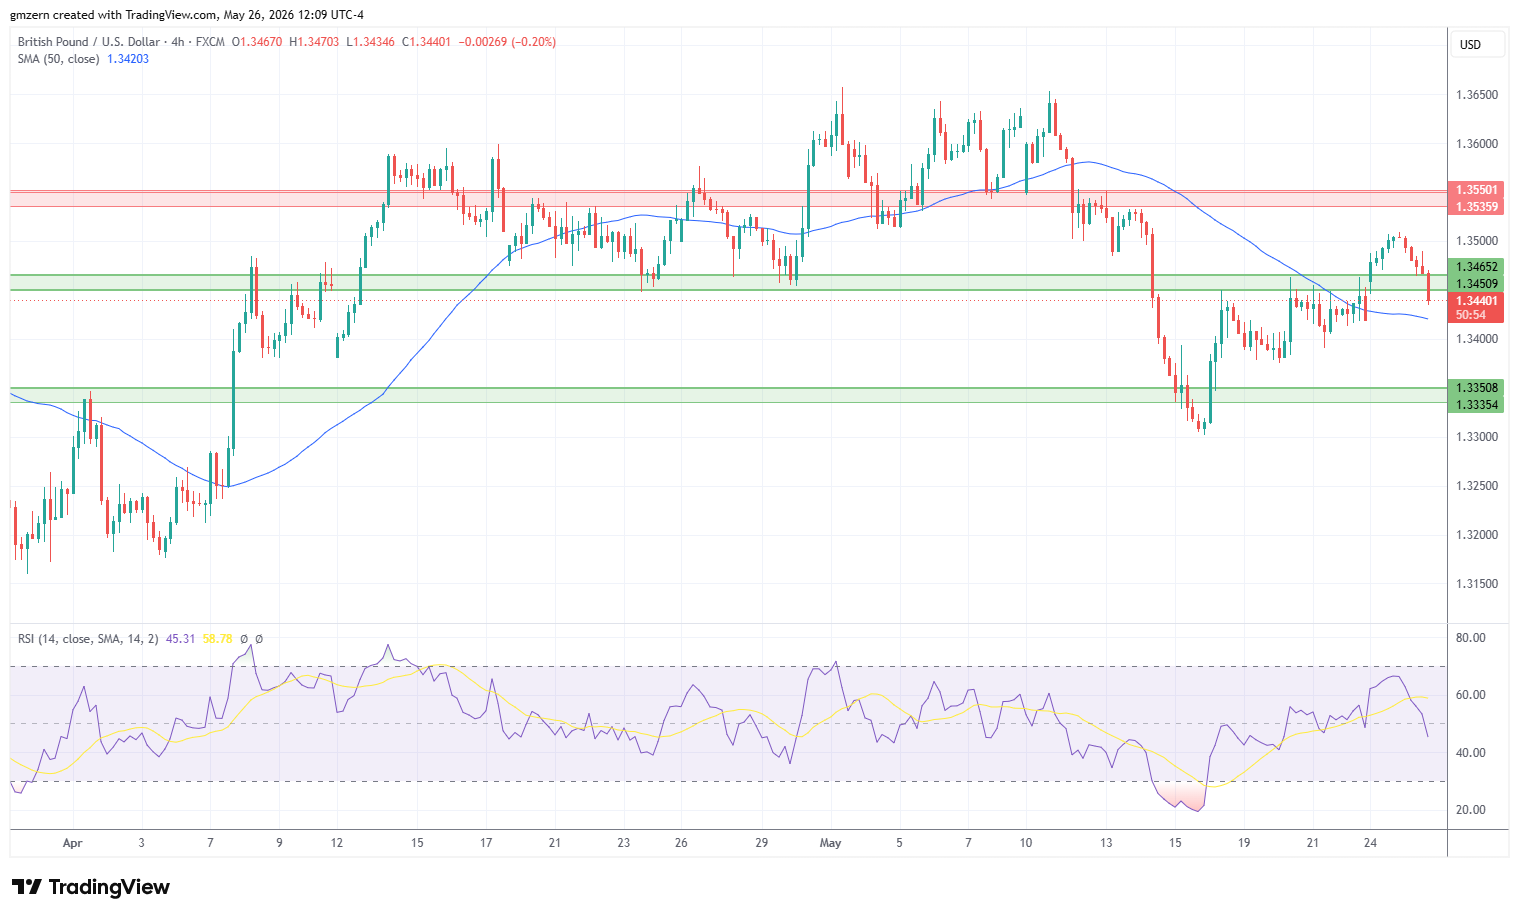The width and height of the screenshot is (1519, 917).
Task: Click the 24 date label on the time axis
Action: (1370, 843)
